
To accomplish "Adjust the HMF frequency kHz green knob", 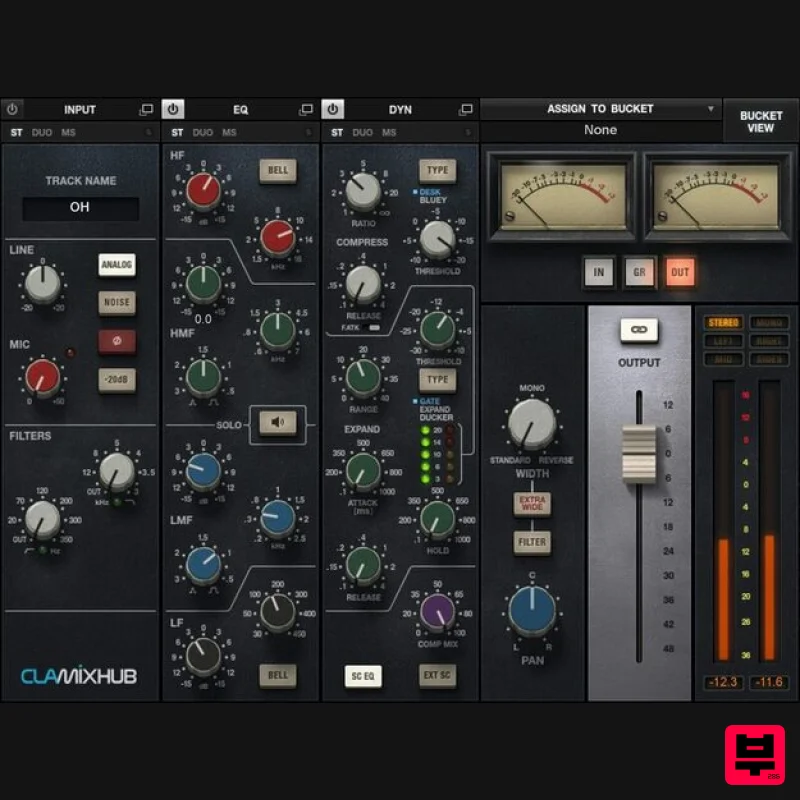I will [x=278, y=330].
